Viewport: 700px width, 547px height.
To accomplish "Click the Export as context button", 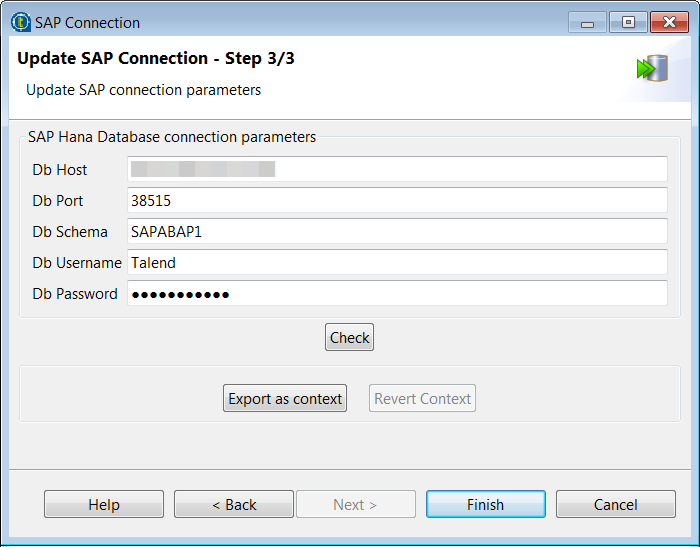I will pyautogui.click(x=285, y=399).
